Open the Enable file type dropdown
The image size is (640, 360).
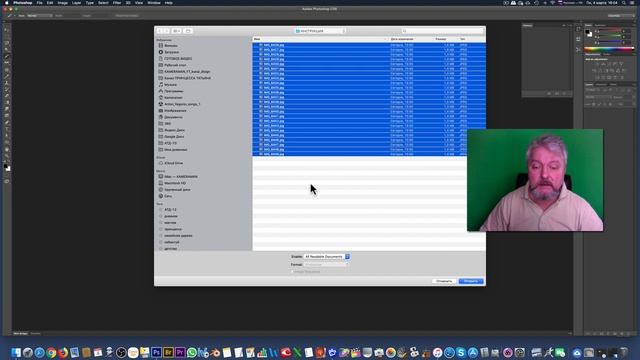327,256
